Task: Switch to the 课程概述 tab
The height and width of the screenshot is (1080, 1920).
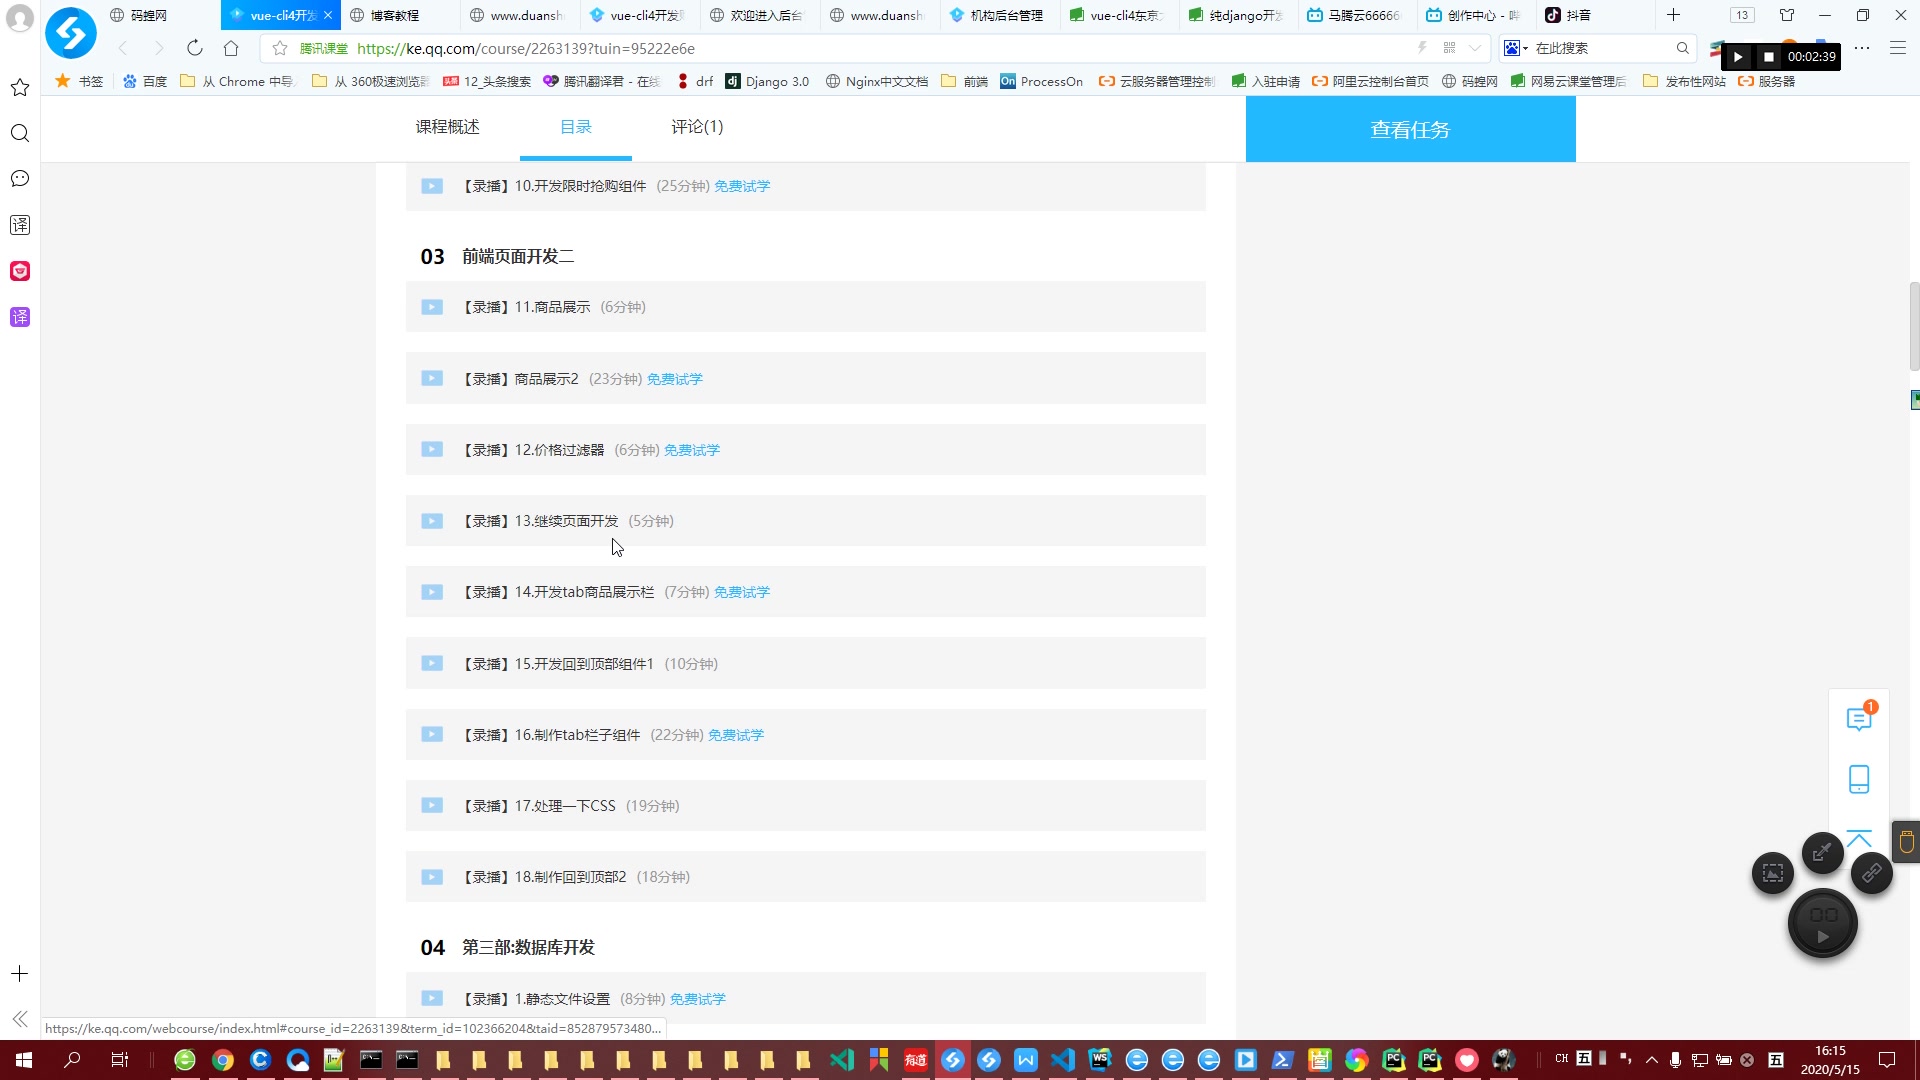Action: pos(447,127)
